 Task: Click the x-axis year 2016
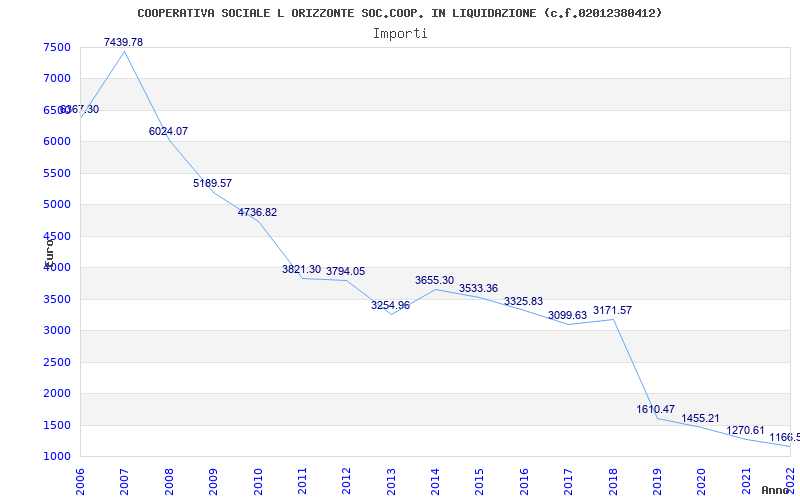click(x=524, y=482)
